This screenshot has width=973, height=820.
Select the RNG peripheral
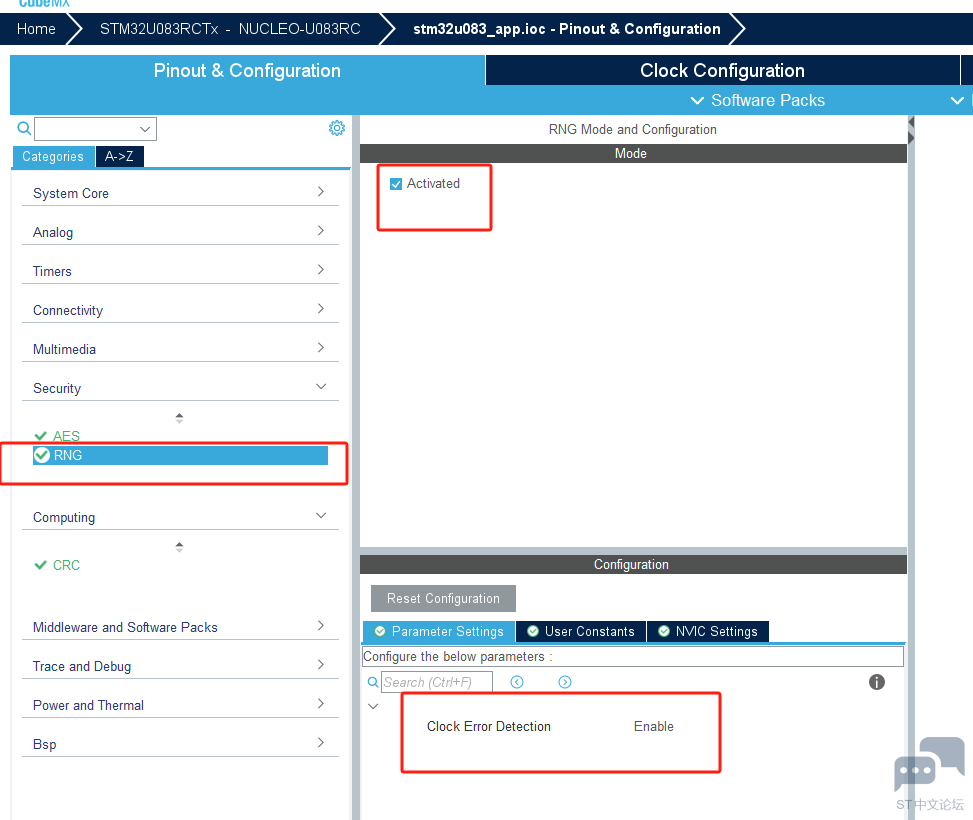181,455
